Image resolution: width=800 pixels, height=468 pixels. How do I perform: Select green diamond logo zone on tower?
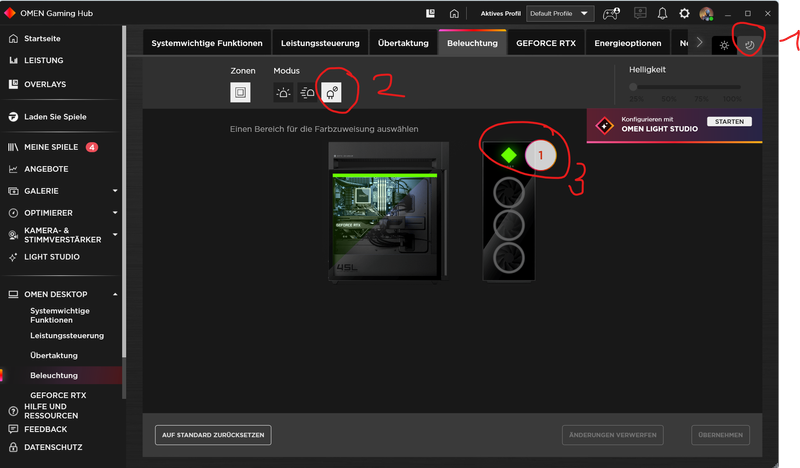508,155
